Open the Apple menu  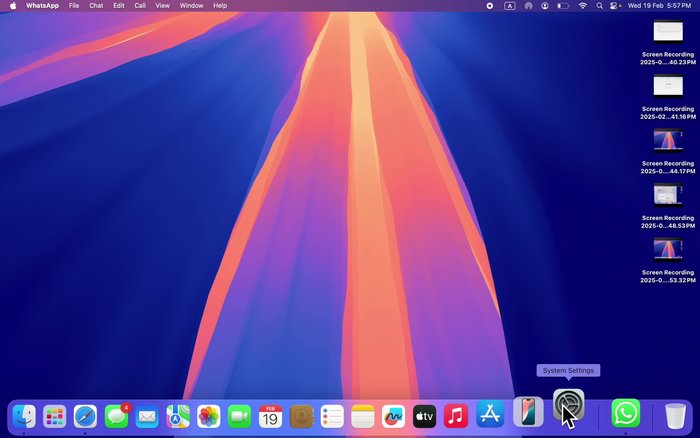click(13, 6)
